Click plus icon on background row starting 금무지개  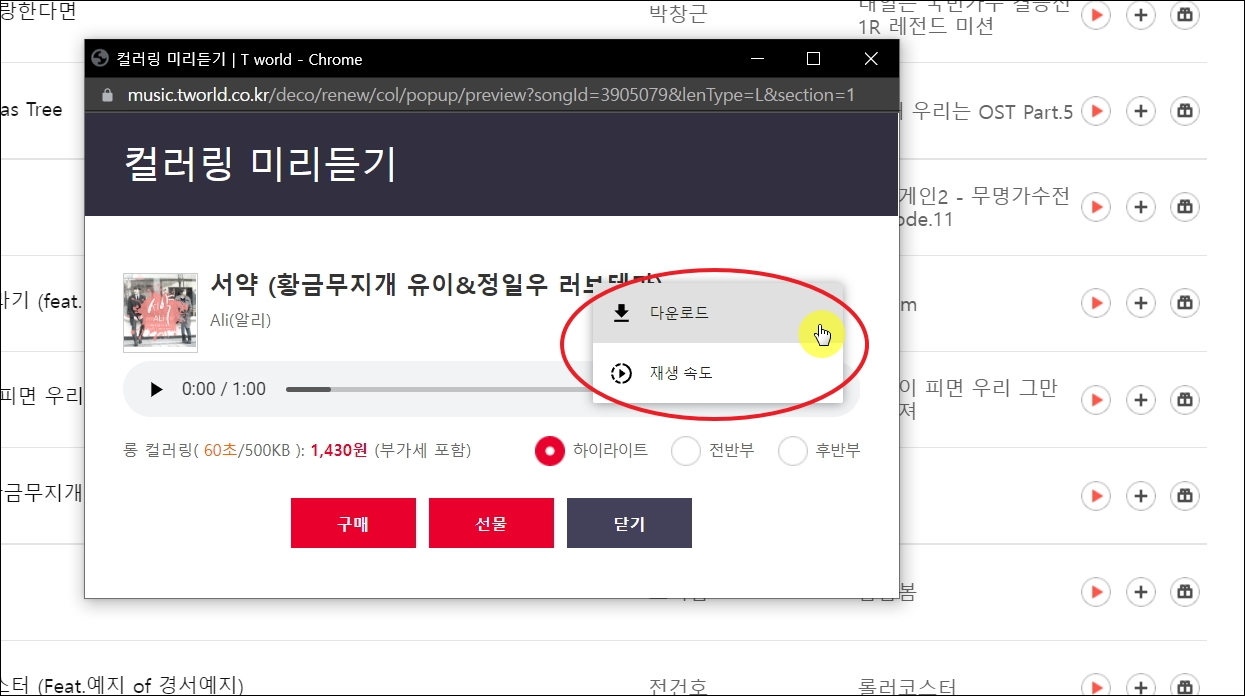click(x=1141, y=495)
